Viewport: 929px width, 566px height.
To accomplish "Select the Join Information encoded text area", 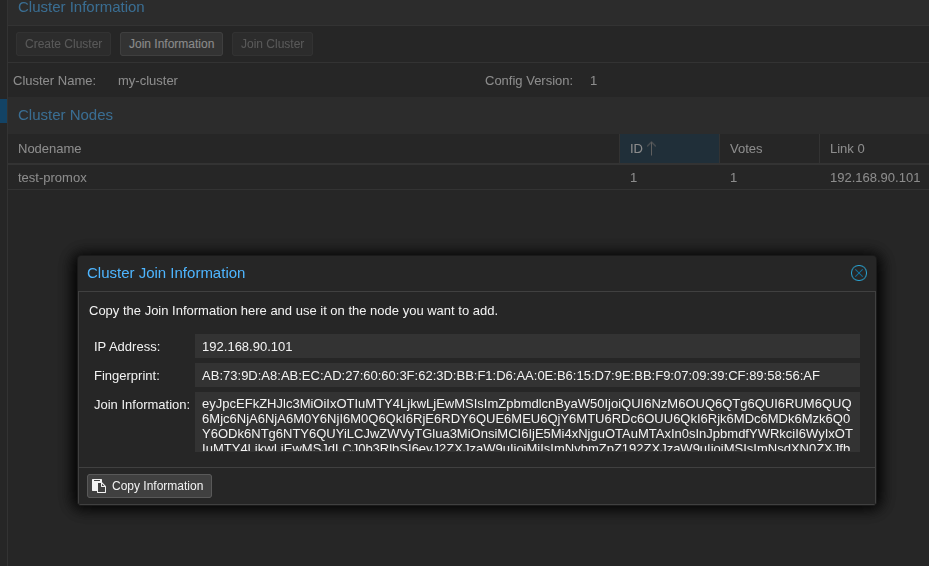I will (x=526, y=422).
